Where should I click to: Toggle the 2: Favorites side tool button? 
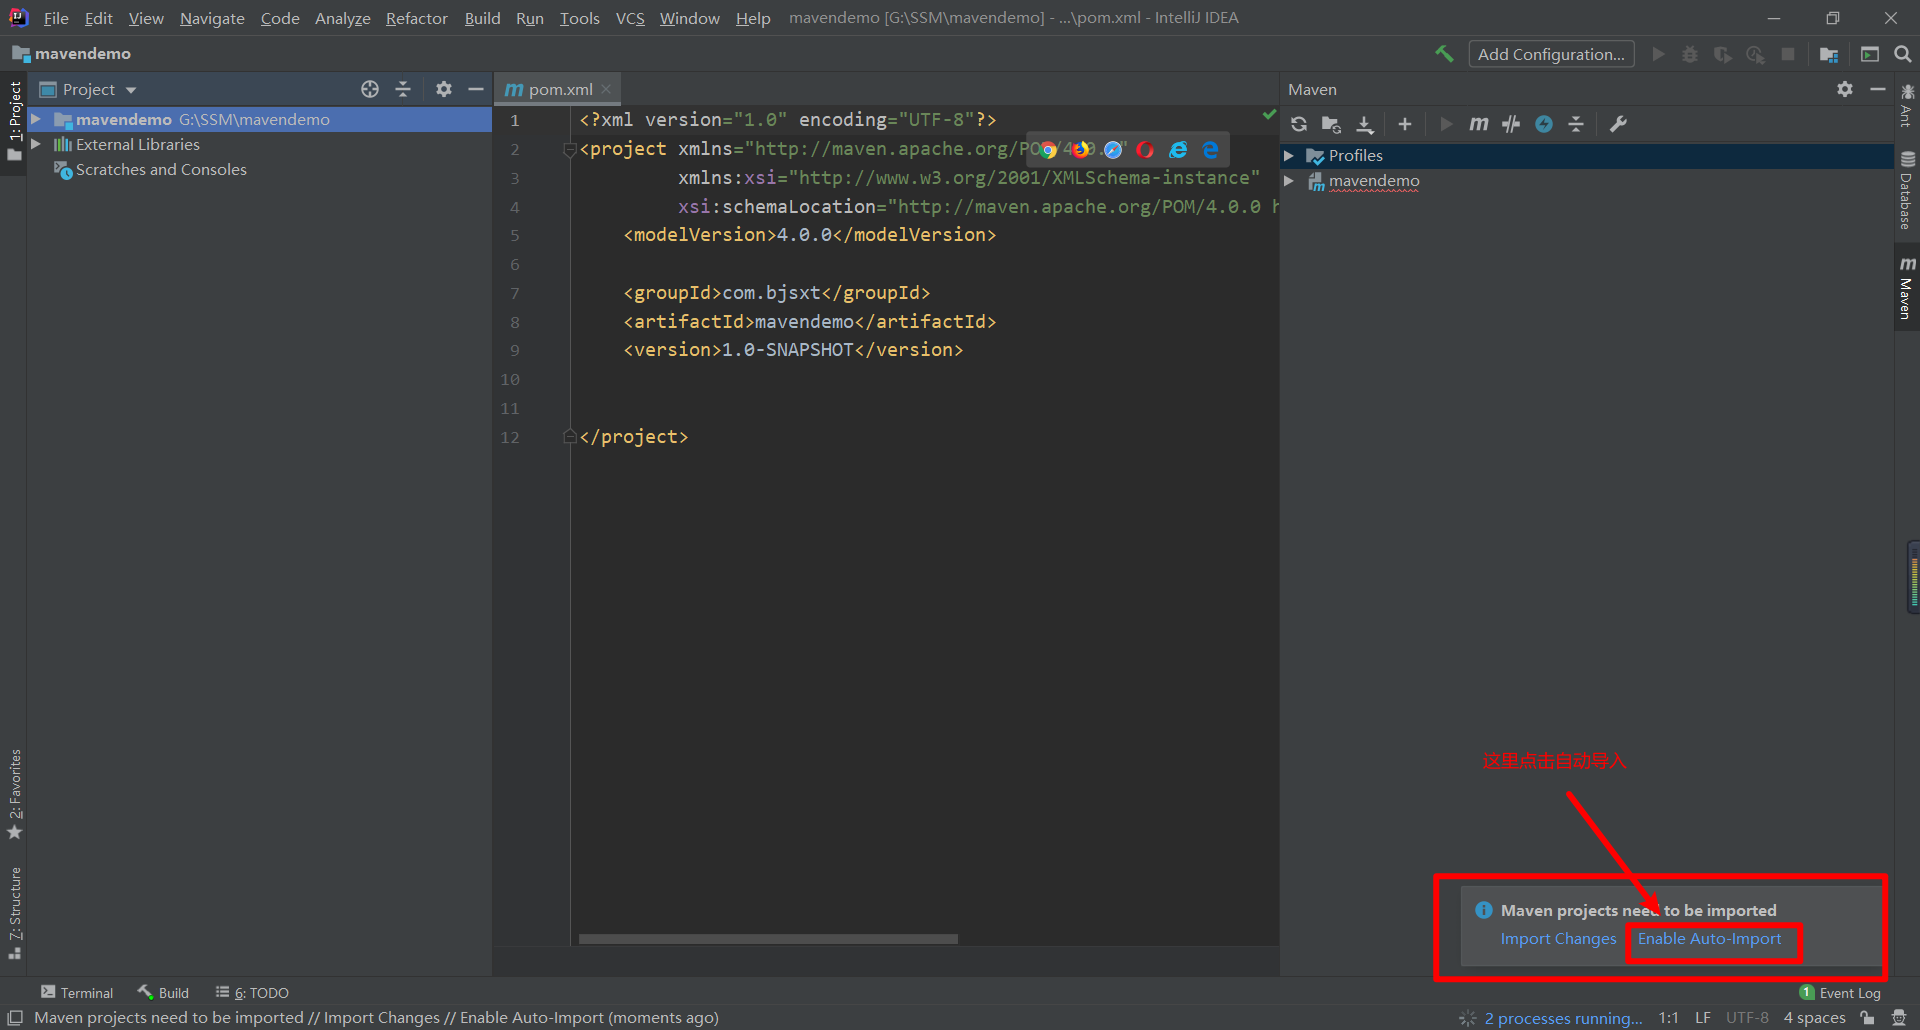coord(14,794)
